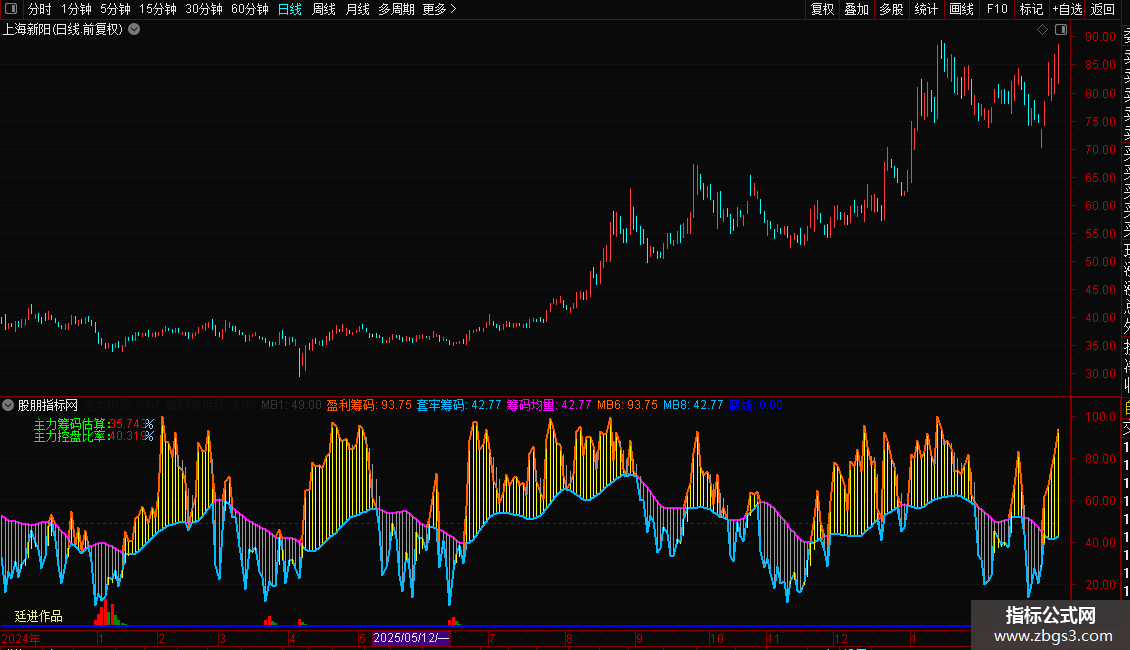This screenshot has width=1130, height=650.
Task: Expand the 更多 more periods menu
Action: click(x=440, y=9)
